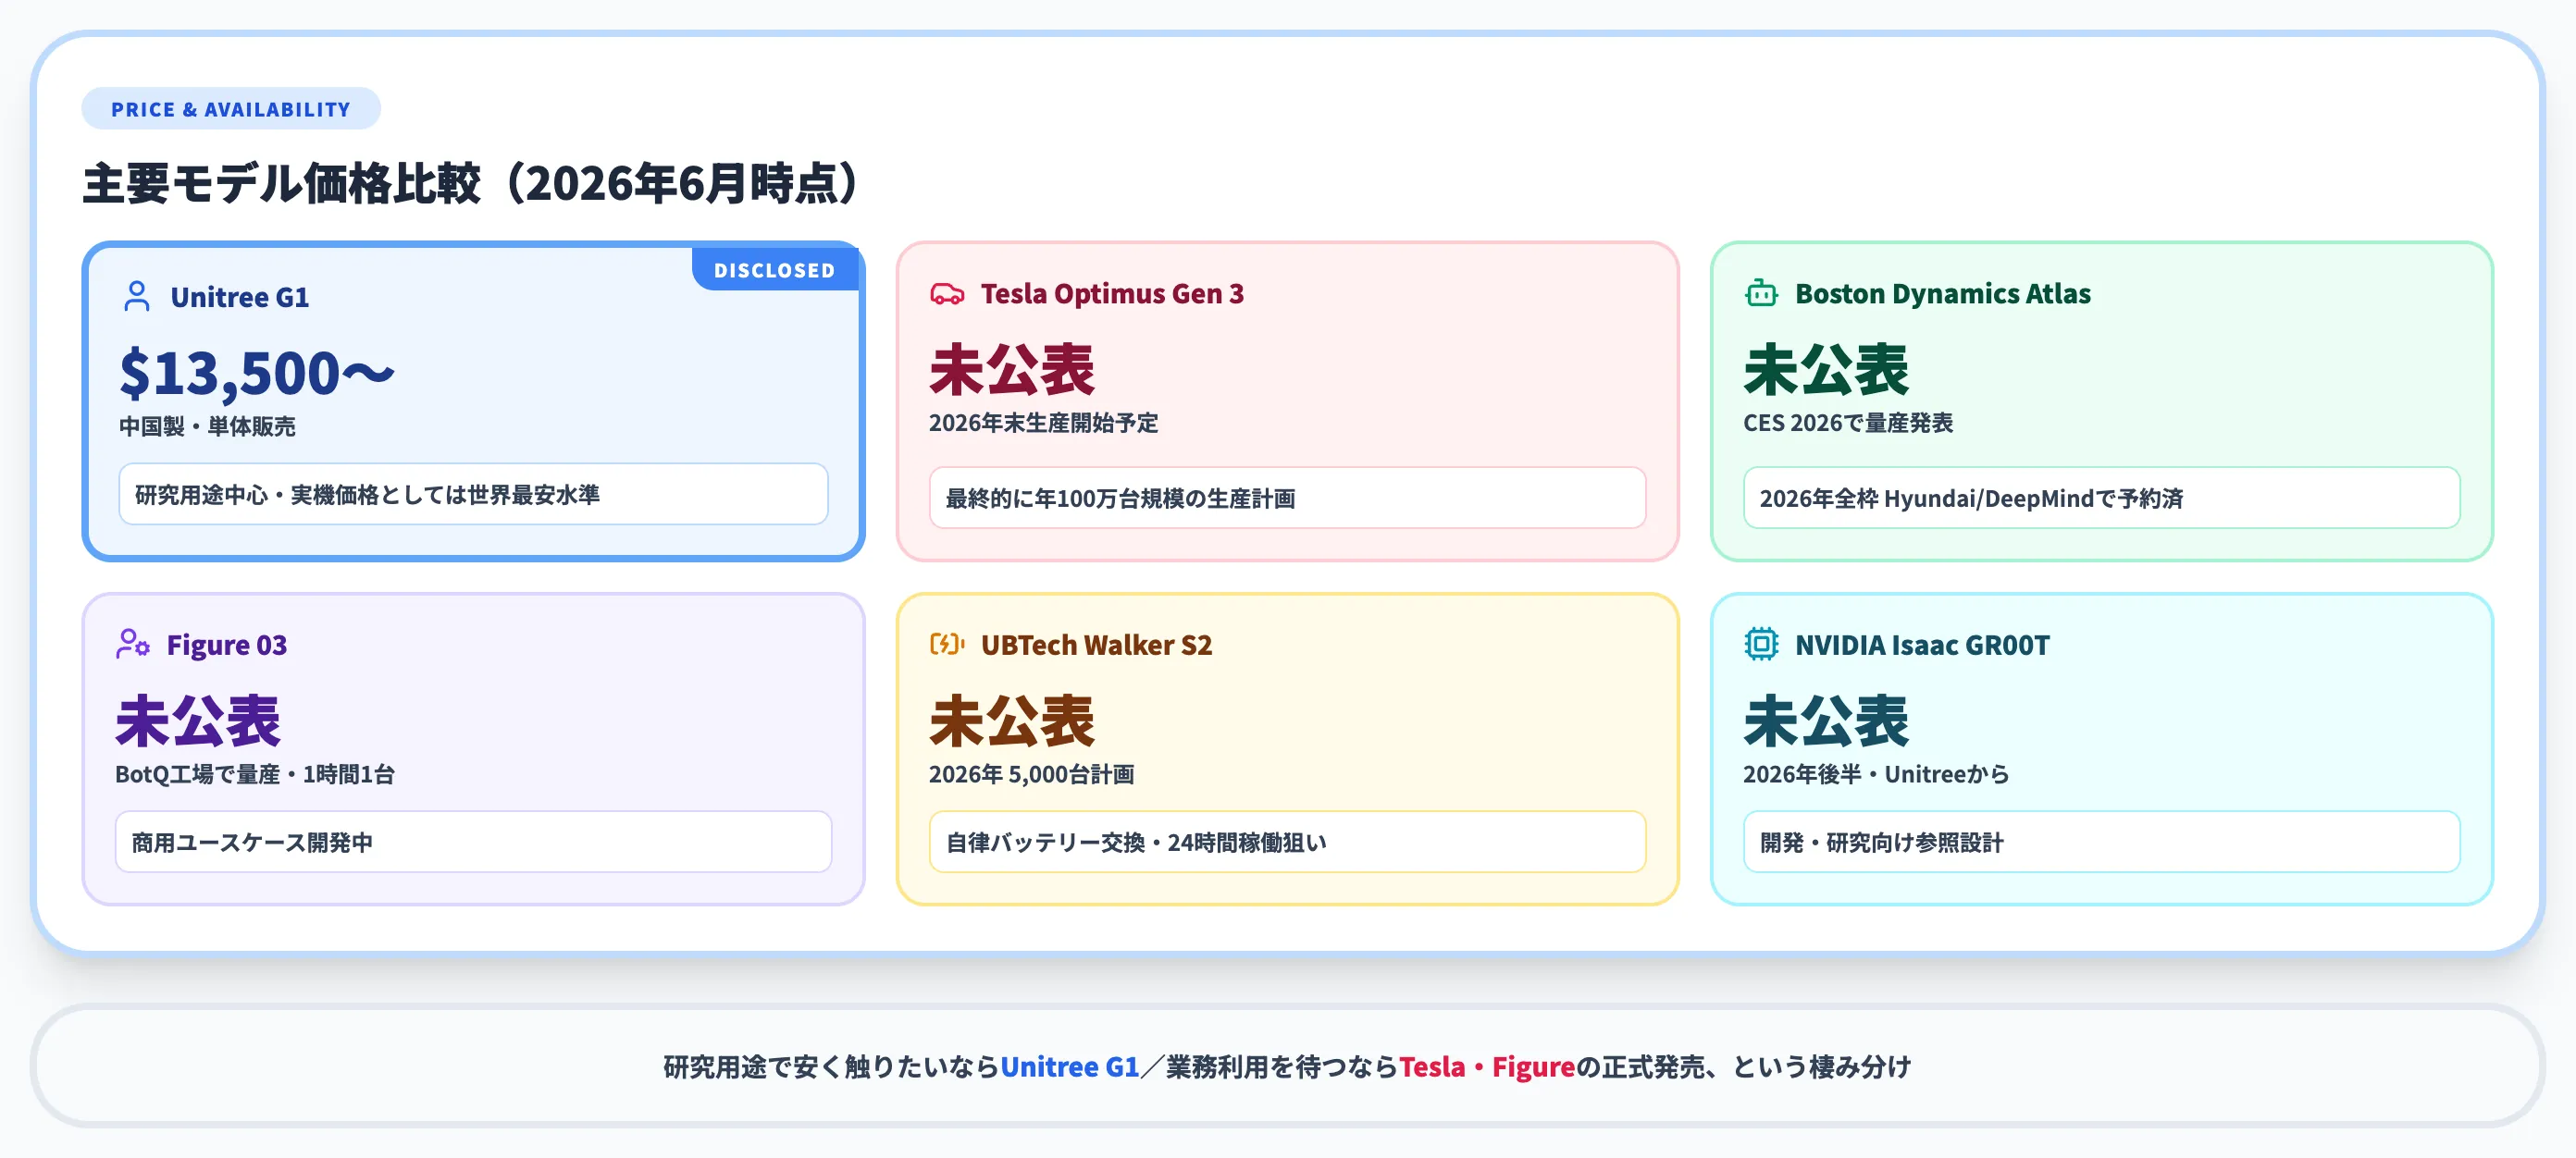Click the user-gear icon beside Figure 03
The height and width of the screenshot is (1158, 2576).
click(133, 645)
